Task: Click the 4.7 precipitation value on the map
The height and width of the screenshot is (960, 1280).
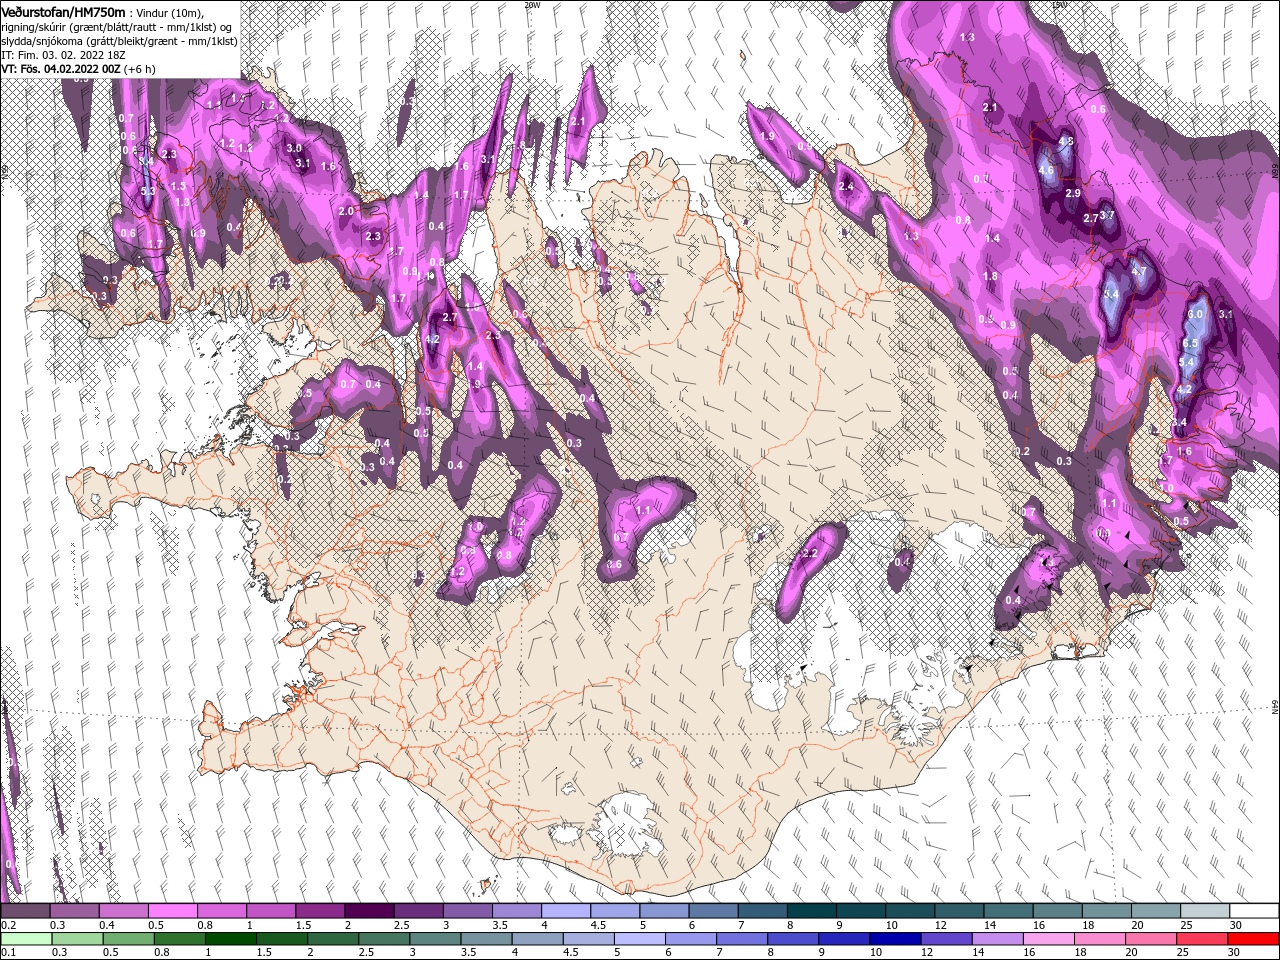Action: [x=1138, y=271]
